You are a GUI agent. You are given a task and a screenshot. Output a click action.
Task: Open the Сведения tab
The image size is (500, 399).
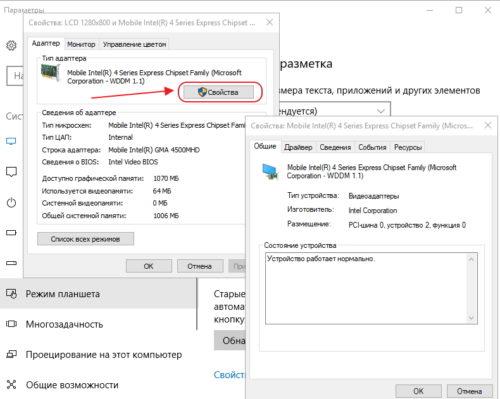point(335,147)
